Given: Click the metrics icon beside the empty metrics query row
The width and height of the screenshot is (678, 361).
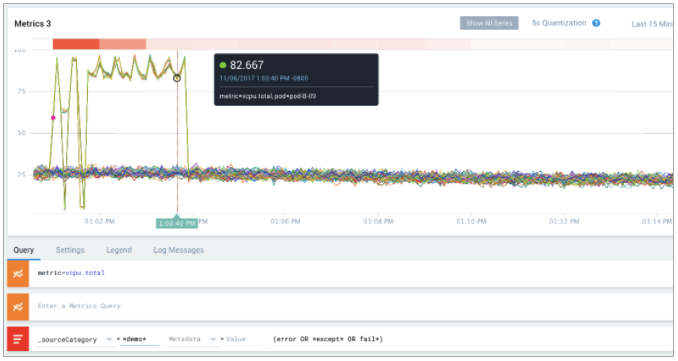Looking at the screenshot, I should coord(18,307).
